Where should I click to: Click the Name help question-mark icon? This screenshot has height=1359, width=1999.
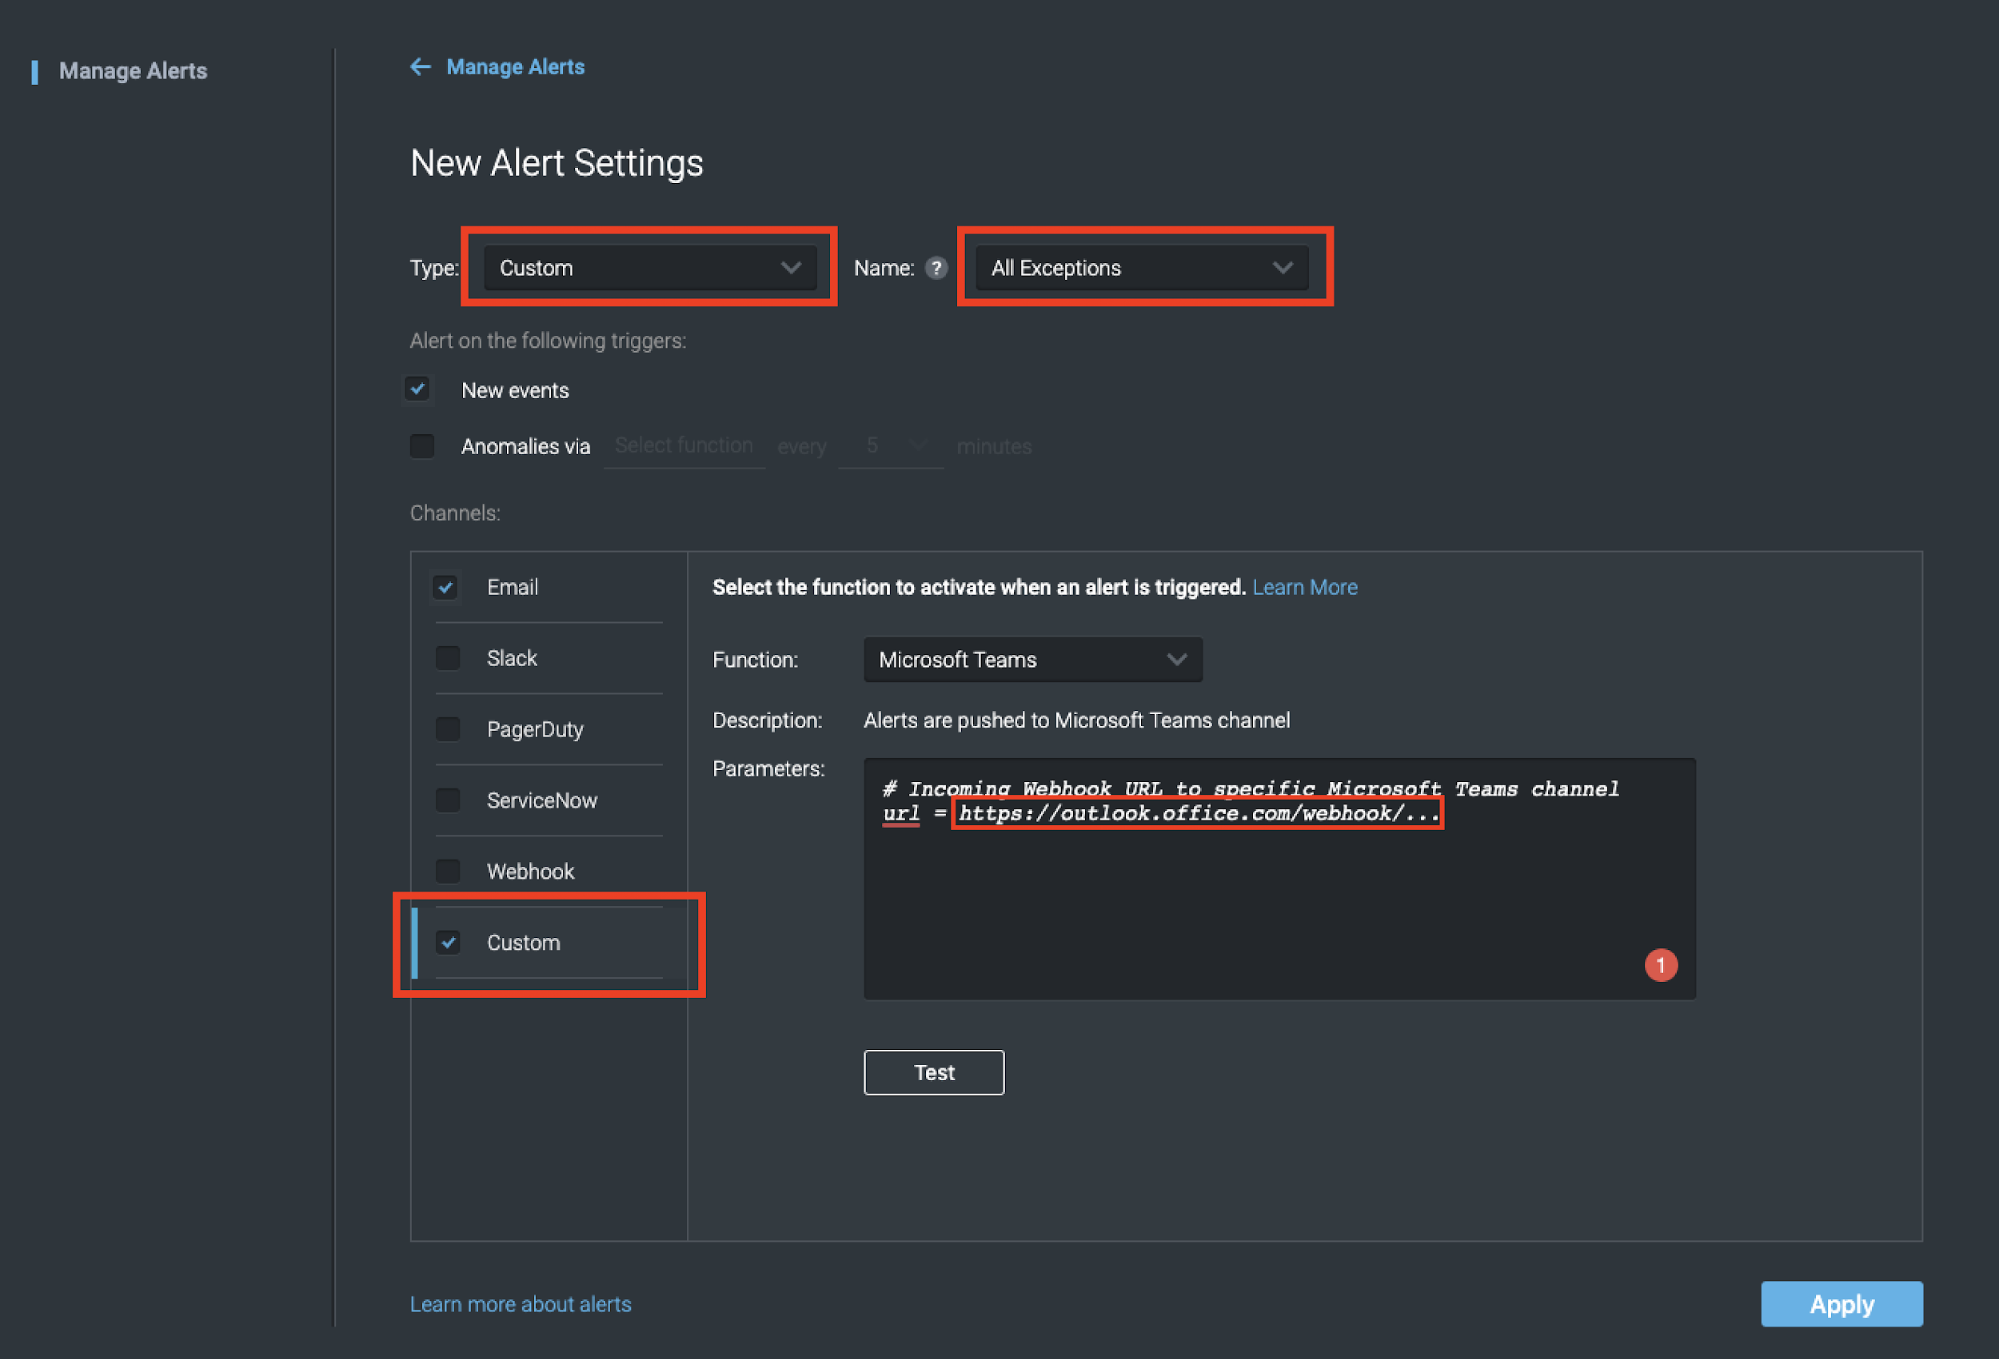(x=936, y=268)
